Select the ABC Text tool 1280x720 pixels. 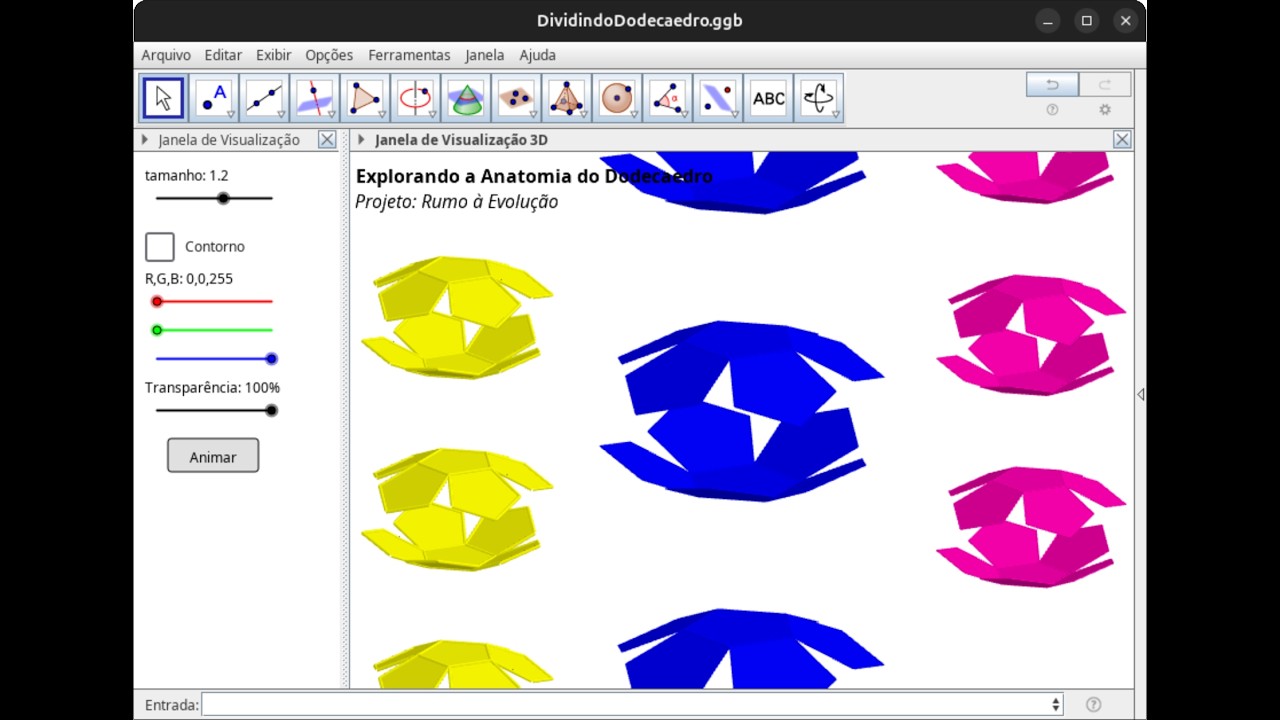tap(768, 98)
